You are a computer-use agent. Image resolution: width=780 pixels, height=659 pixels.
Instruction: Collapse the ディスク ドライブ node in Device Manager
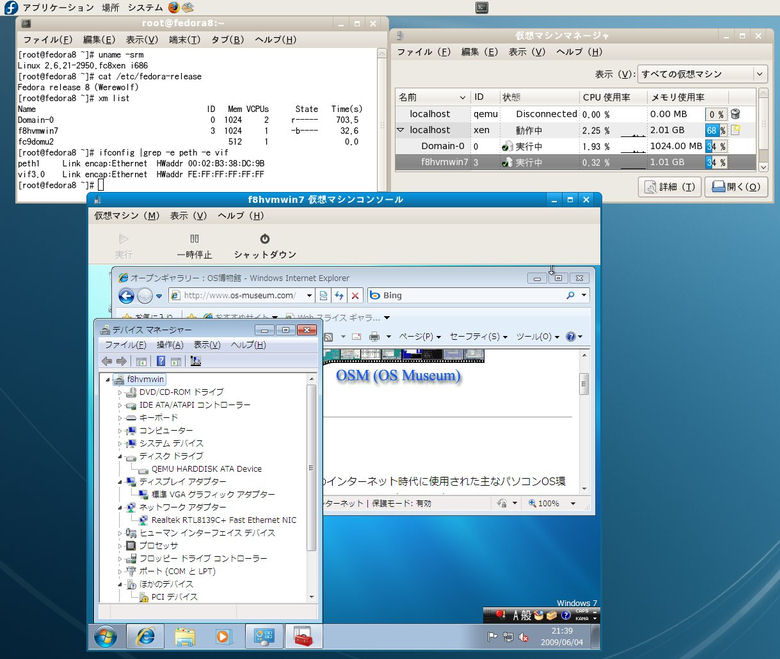coord(119,456)
